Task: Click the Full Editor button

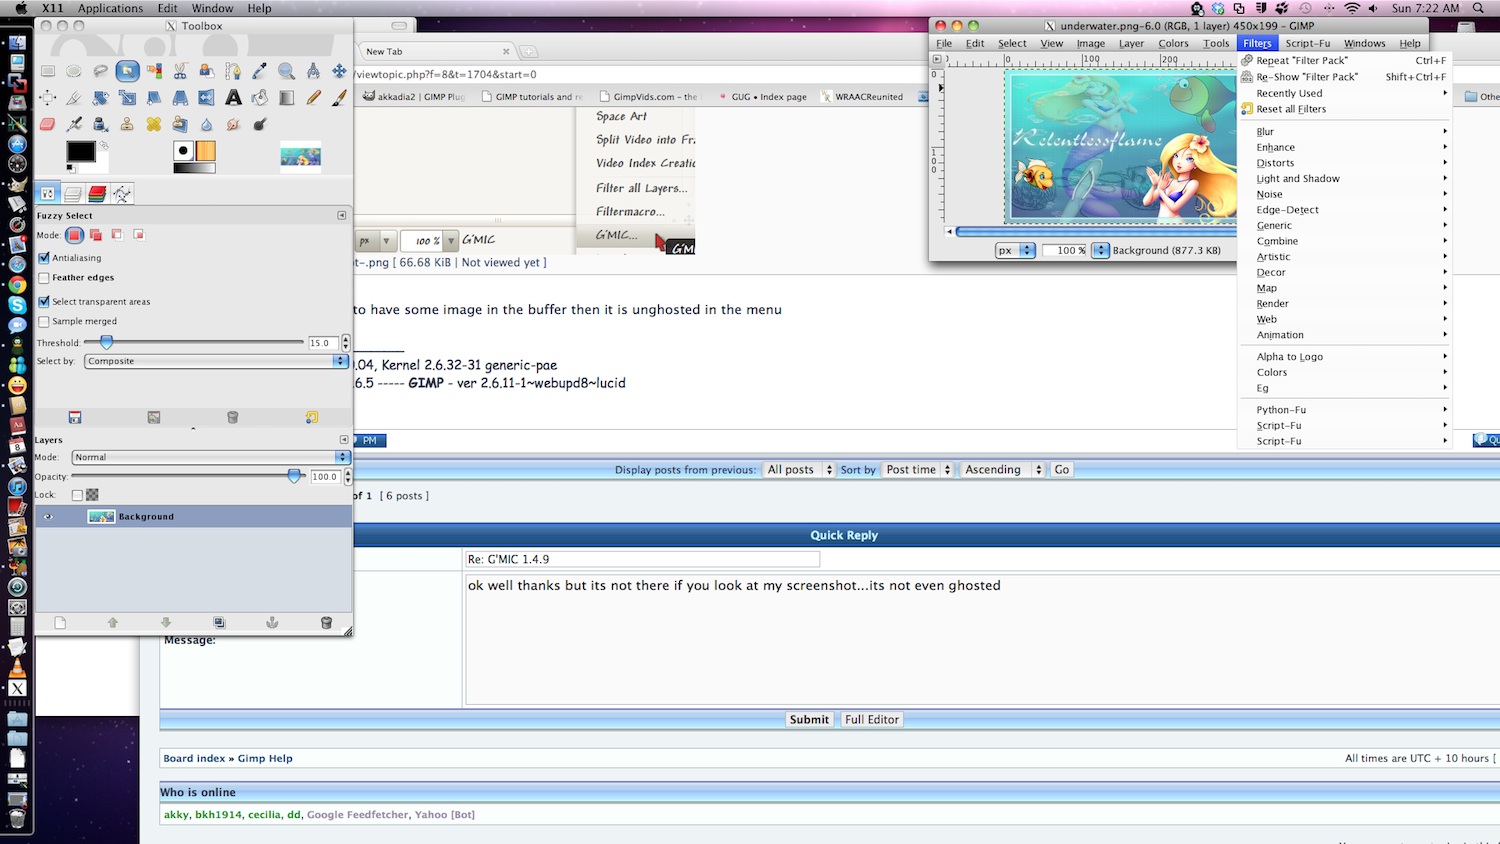Action: coord(872,719)
